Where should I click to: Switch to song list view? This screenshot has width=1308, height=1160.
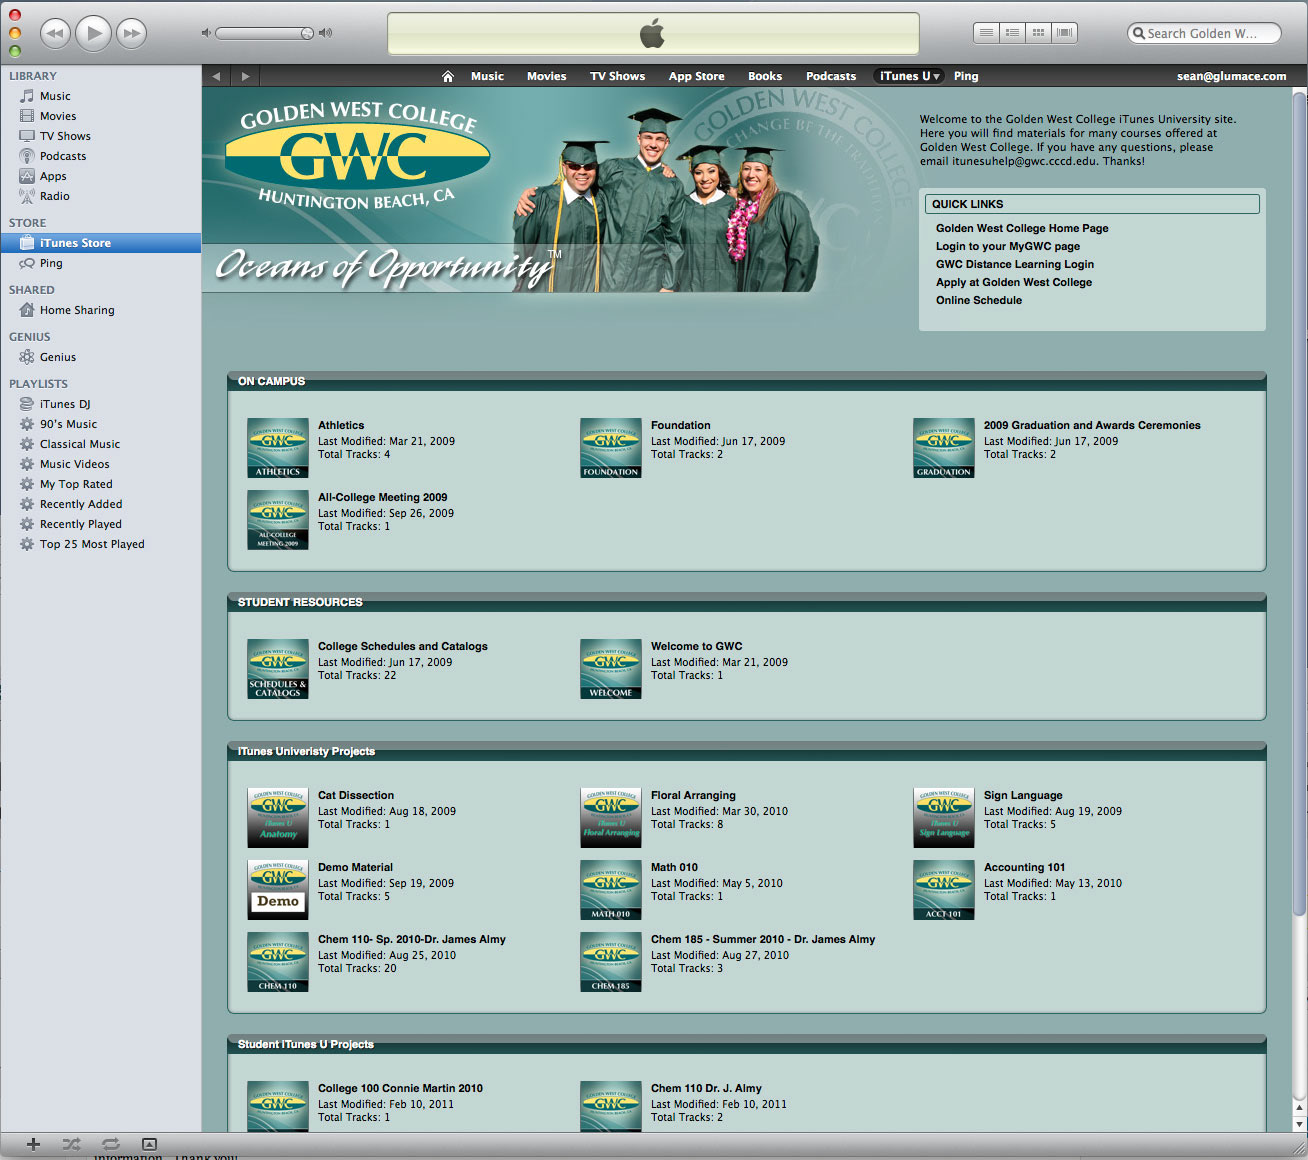tap(987, 33)
